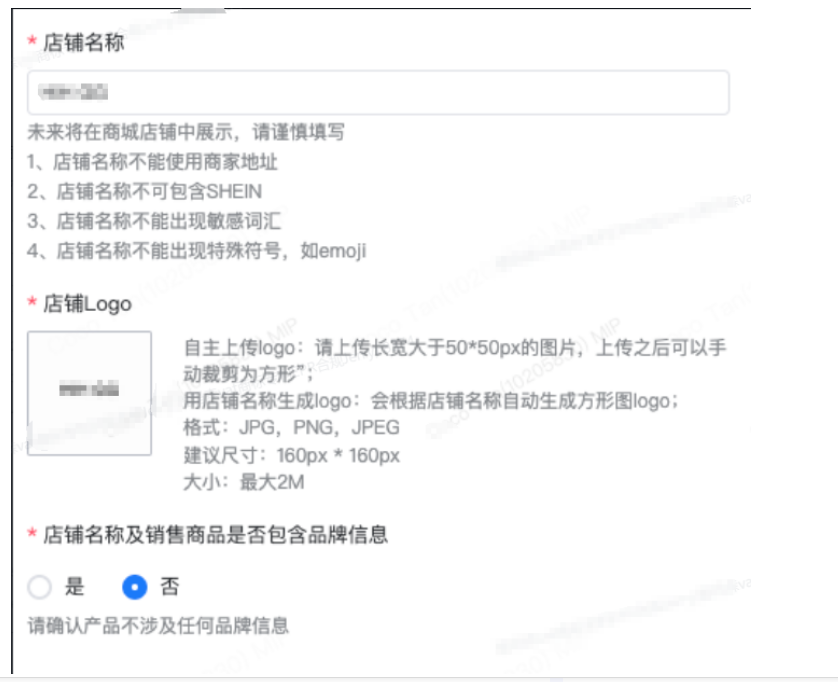The image size is (838, 682).
Task: Click the red asterisk beside 店铺名称
Action: [32, 40]
